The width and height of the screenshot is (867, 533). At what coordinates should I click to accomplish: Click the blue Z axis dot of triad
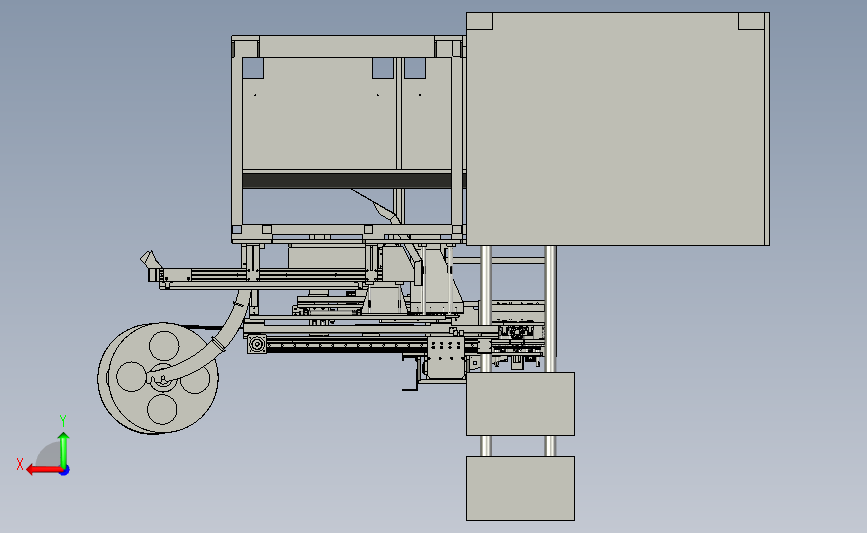[65, 471]
